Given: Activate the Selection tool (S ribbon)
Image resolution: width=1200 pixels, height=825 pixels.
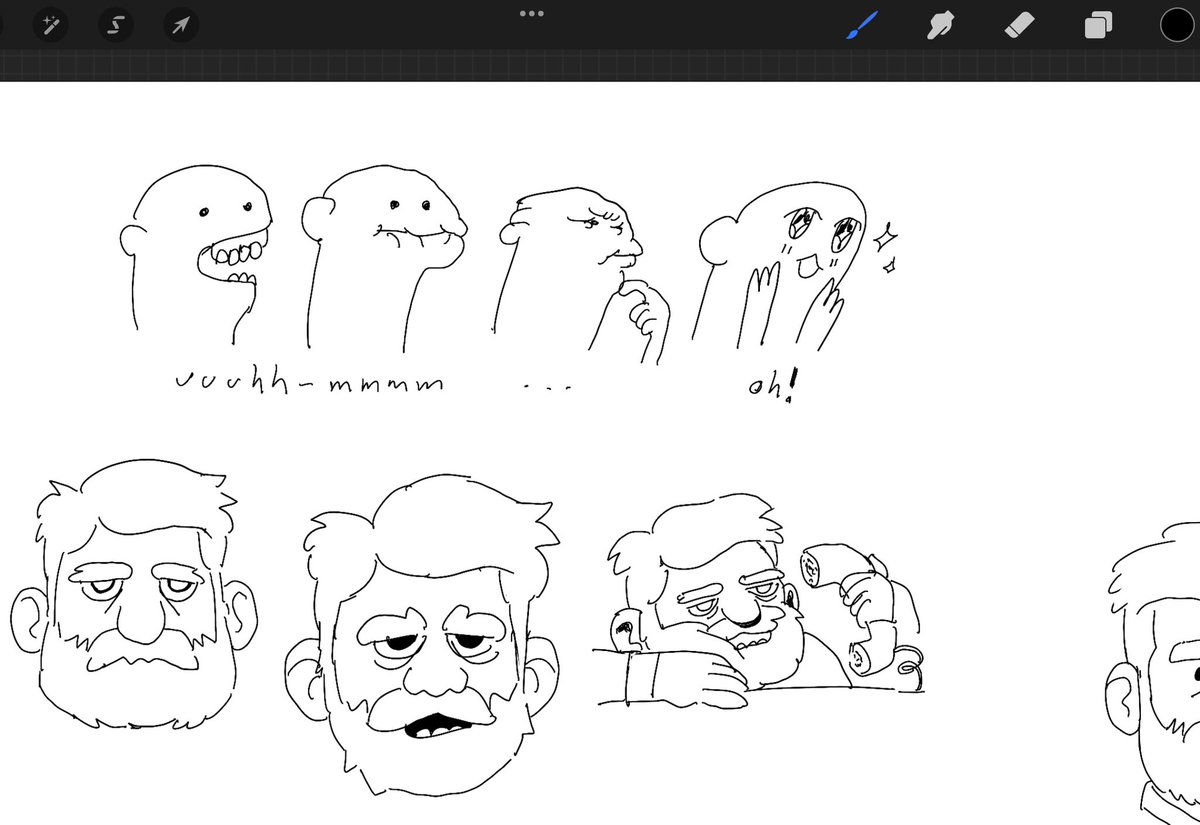Looking at the screenshot, I should coord(116,25).
